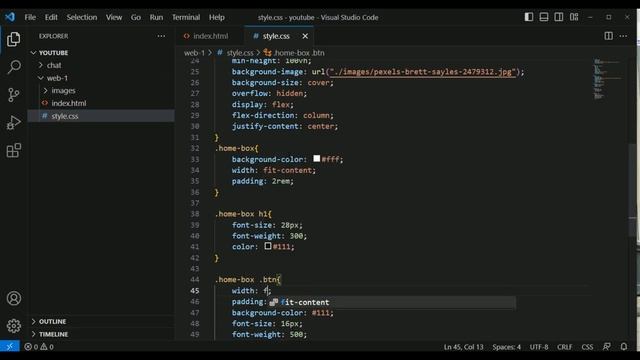Change encoding via UTF-8
640x360 pixels.
539,347
